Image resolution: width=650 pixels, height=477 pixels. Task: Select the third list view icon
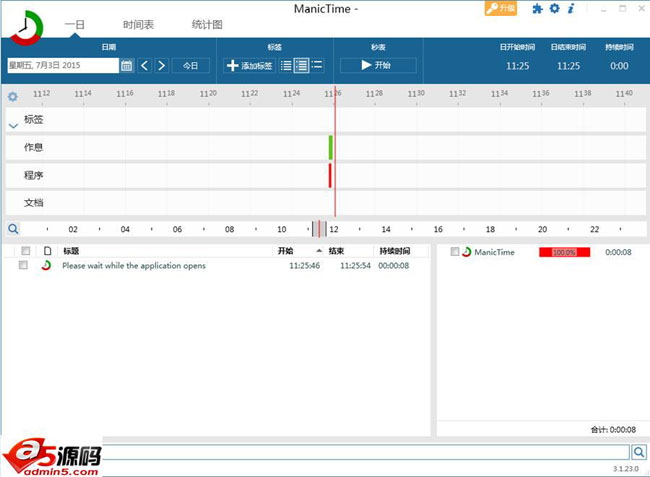[x=317, y=65]
